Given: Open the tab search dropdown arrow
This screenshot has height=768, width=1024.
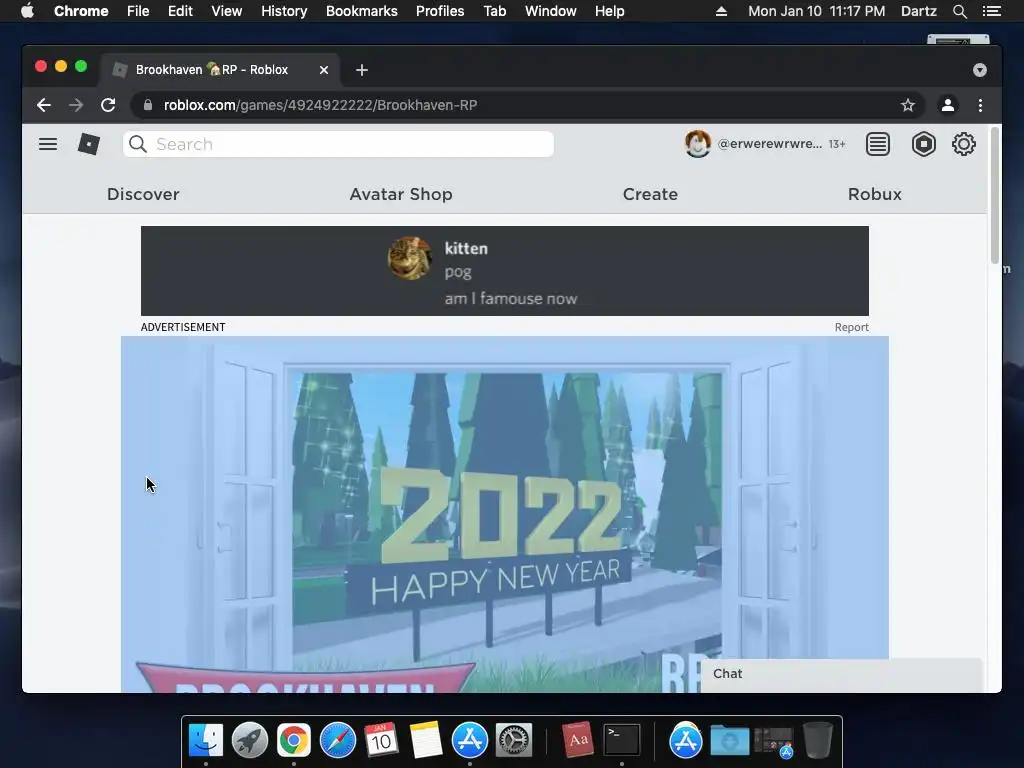Looking at the screenshot, I should click(980, 70).
